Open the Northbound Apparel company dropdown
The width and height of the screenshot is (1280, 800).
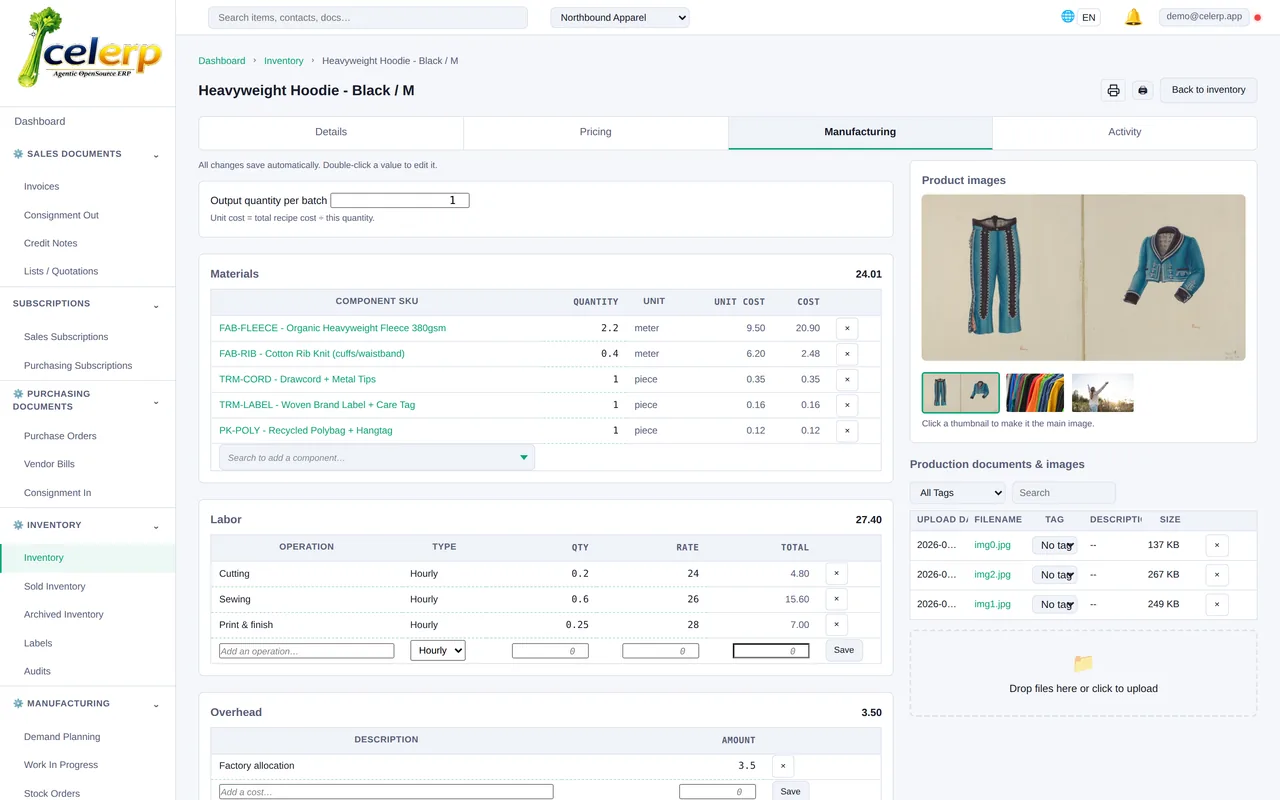620,18
